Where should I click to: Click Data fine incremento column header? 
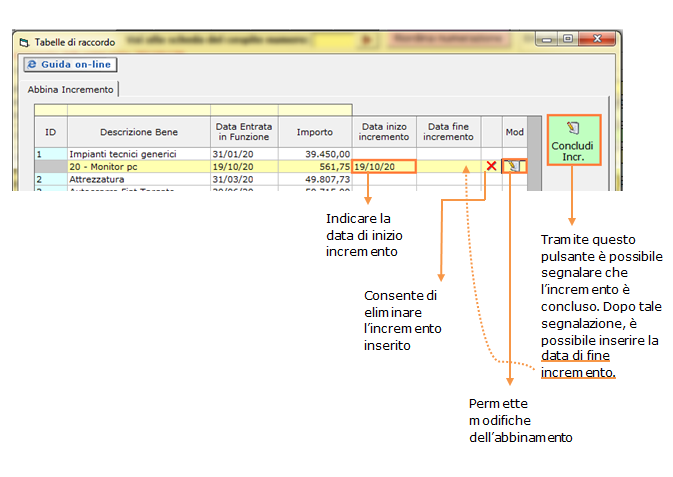tap(449, 132)
